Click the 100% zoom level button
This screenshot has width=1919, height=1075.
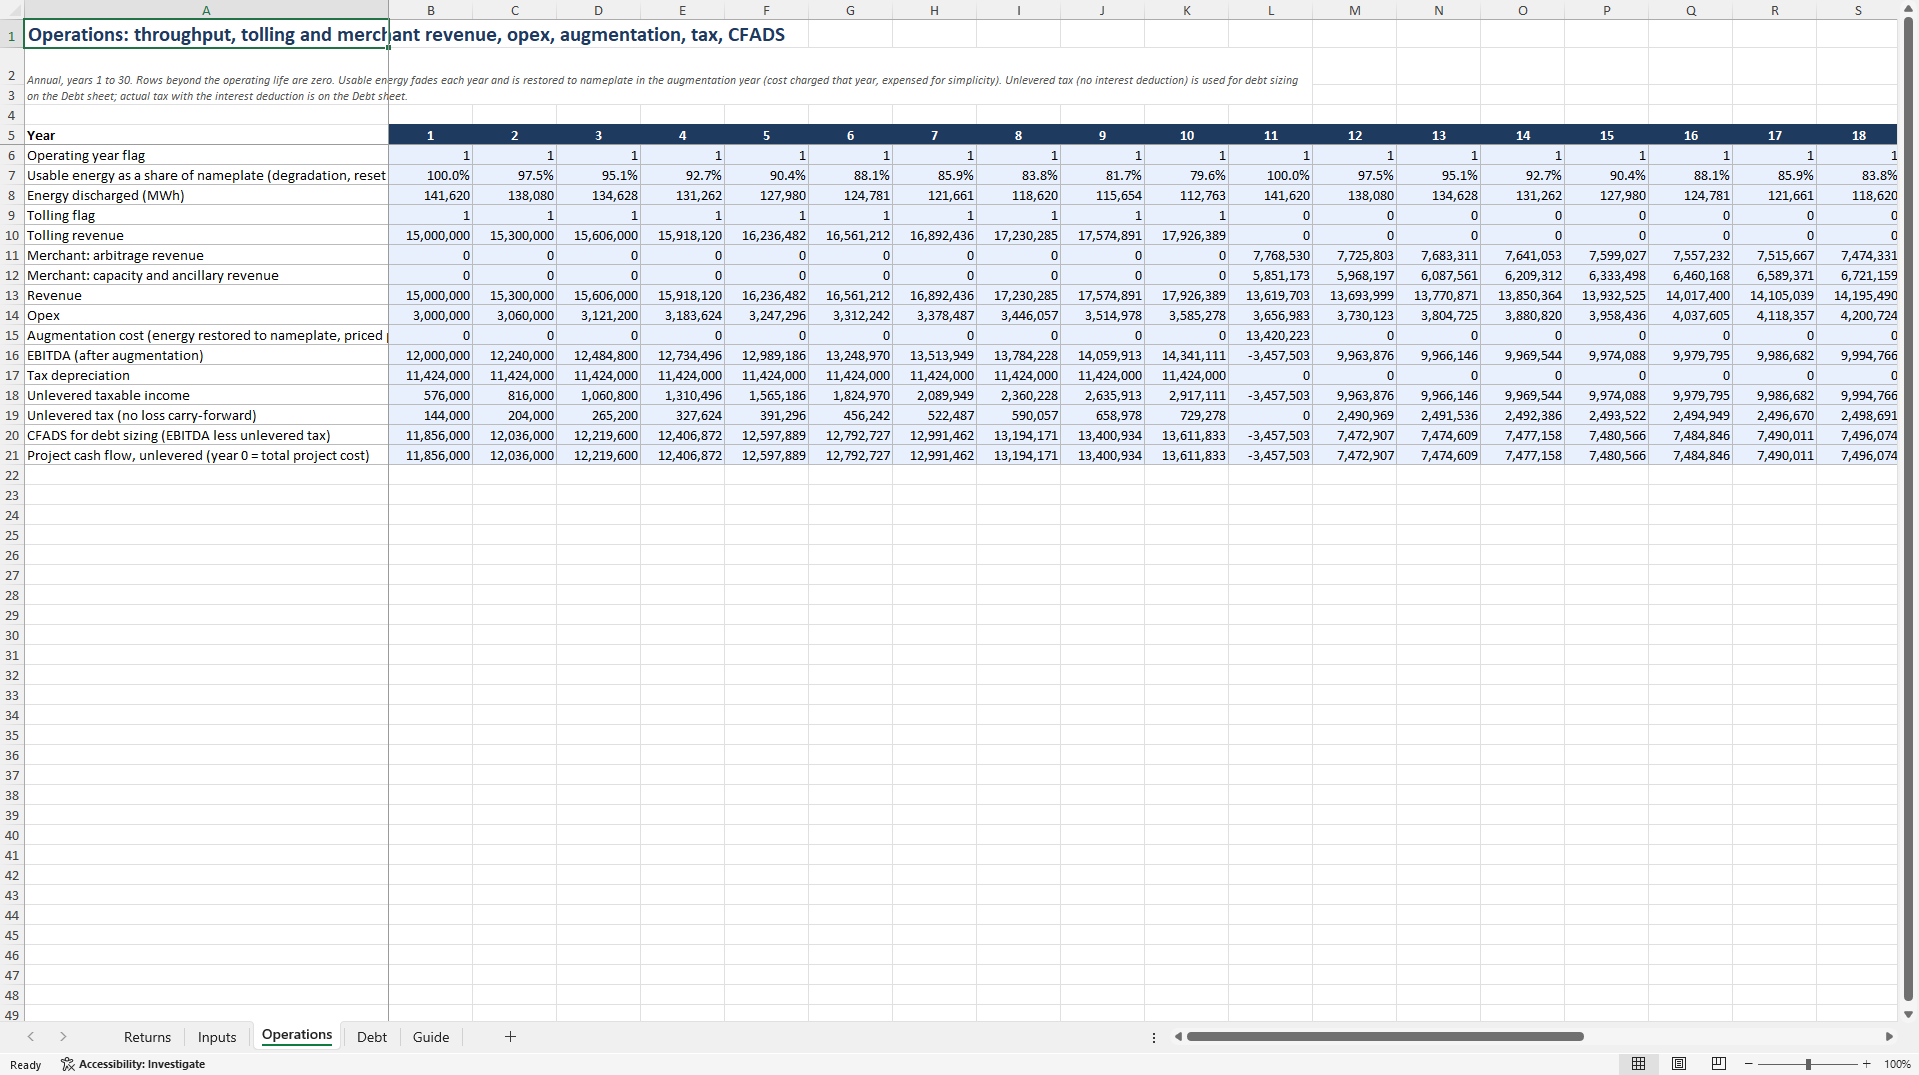tap(1897, 1064)
